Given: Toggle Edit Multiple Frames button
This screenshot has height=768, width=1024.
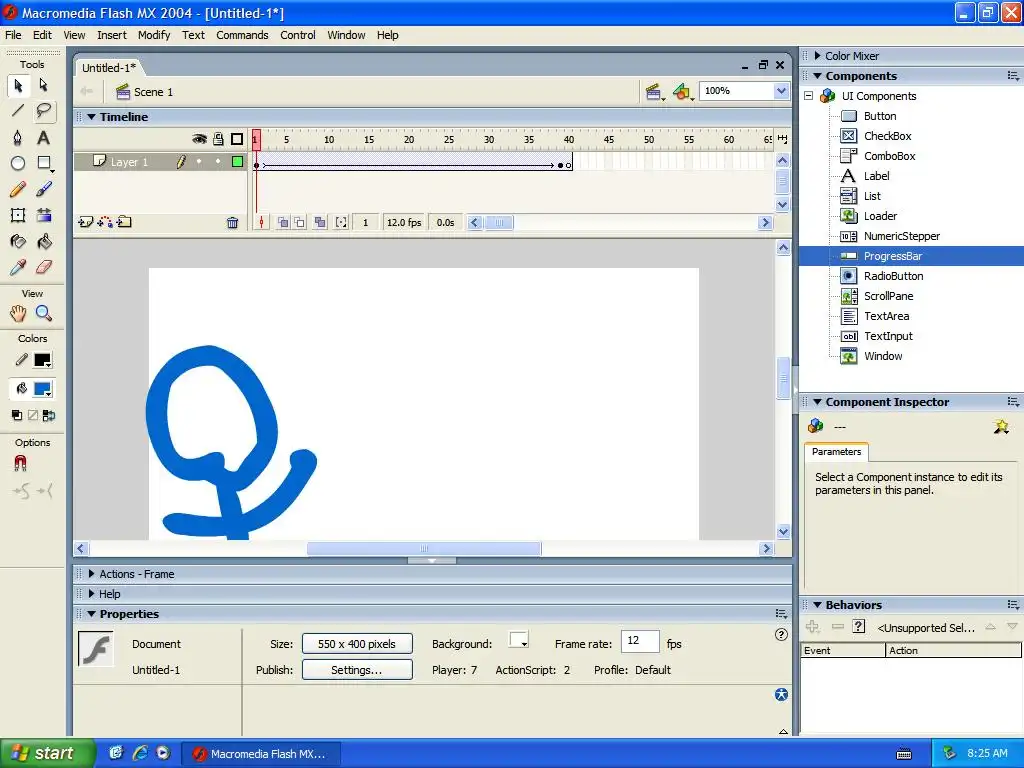Looking at the screenshot, I should tap(320, 223).
